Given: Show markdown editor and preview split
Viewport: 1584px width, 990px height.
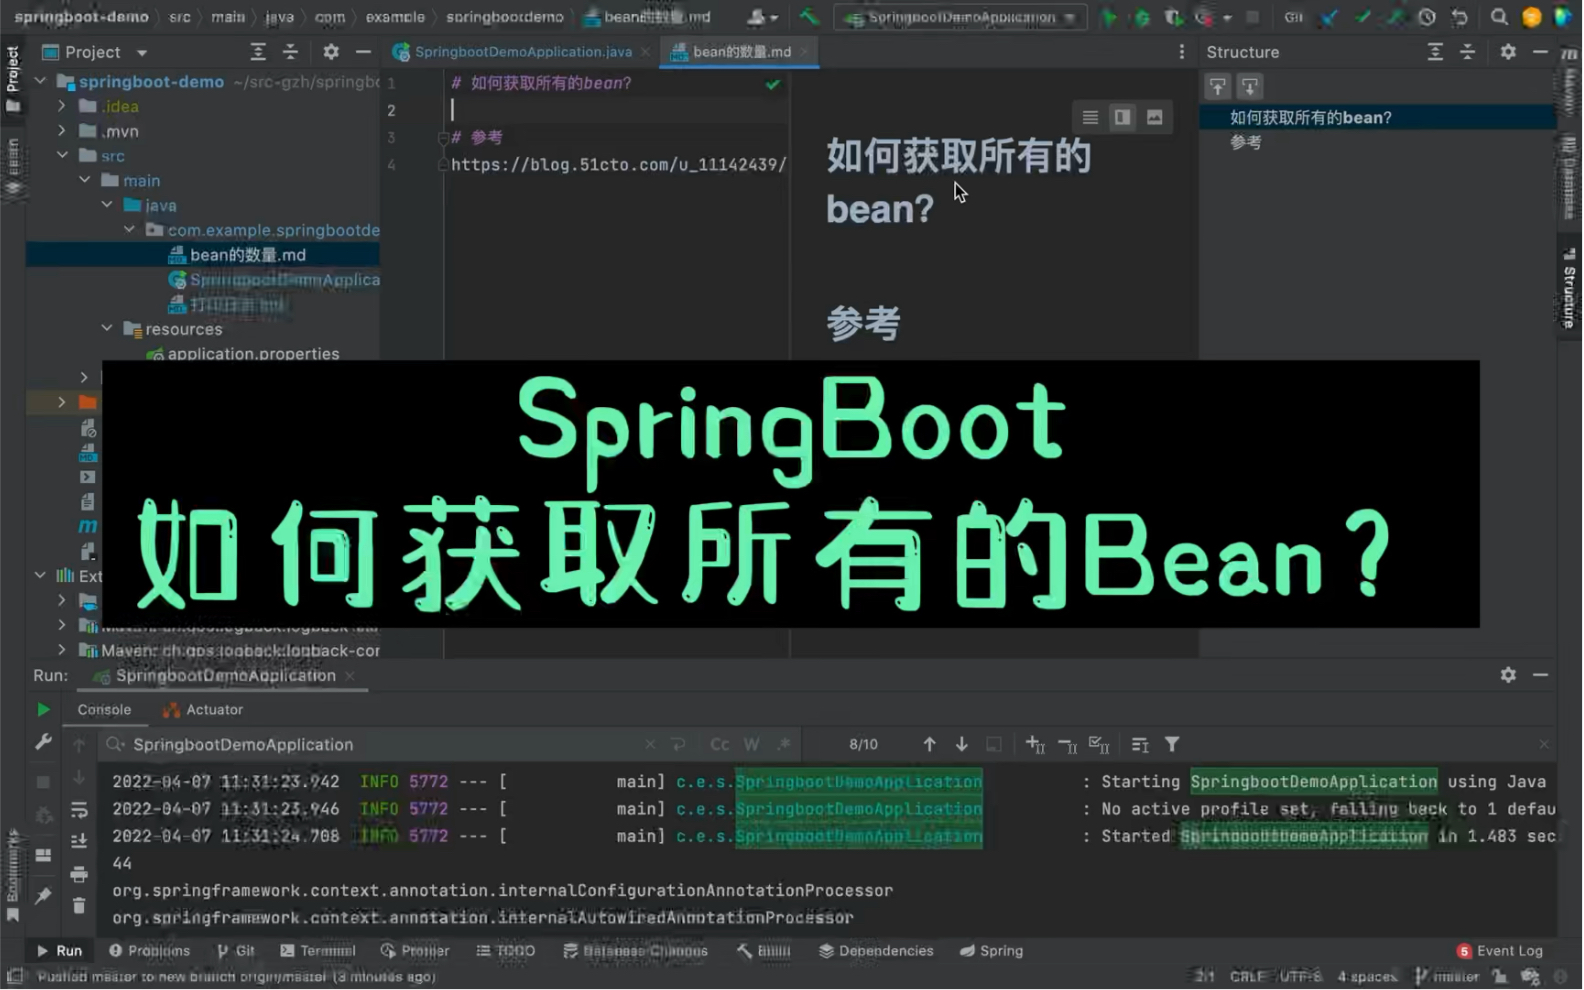Looking at the screenshot, I should coord(1122,117).
